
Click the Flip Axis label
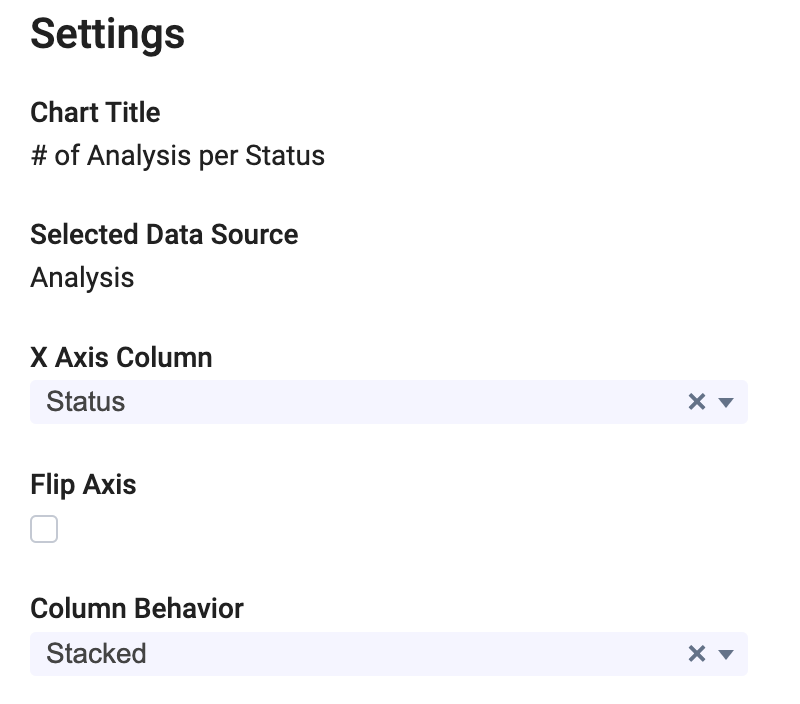tap(83, 485)
